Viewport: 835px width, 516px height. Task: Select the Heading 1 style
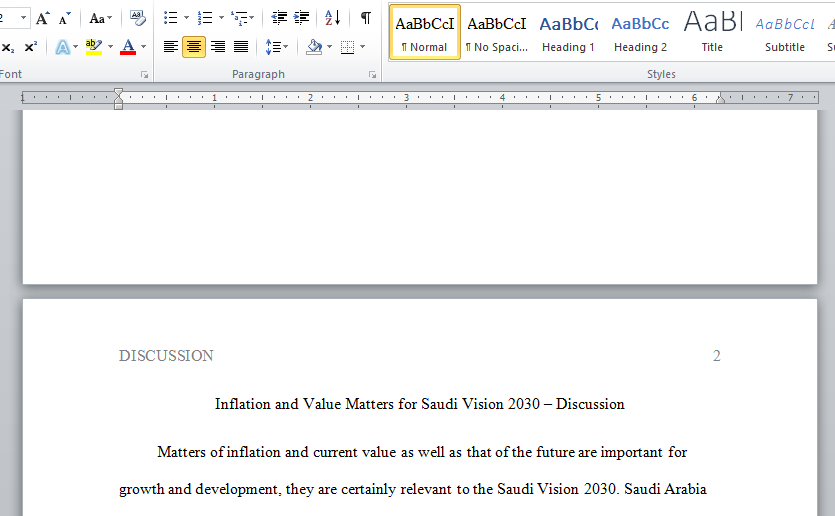click(568, 33)
